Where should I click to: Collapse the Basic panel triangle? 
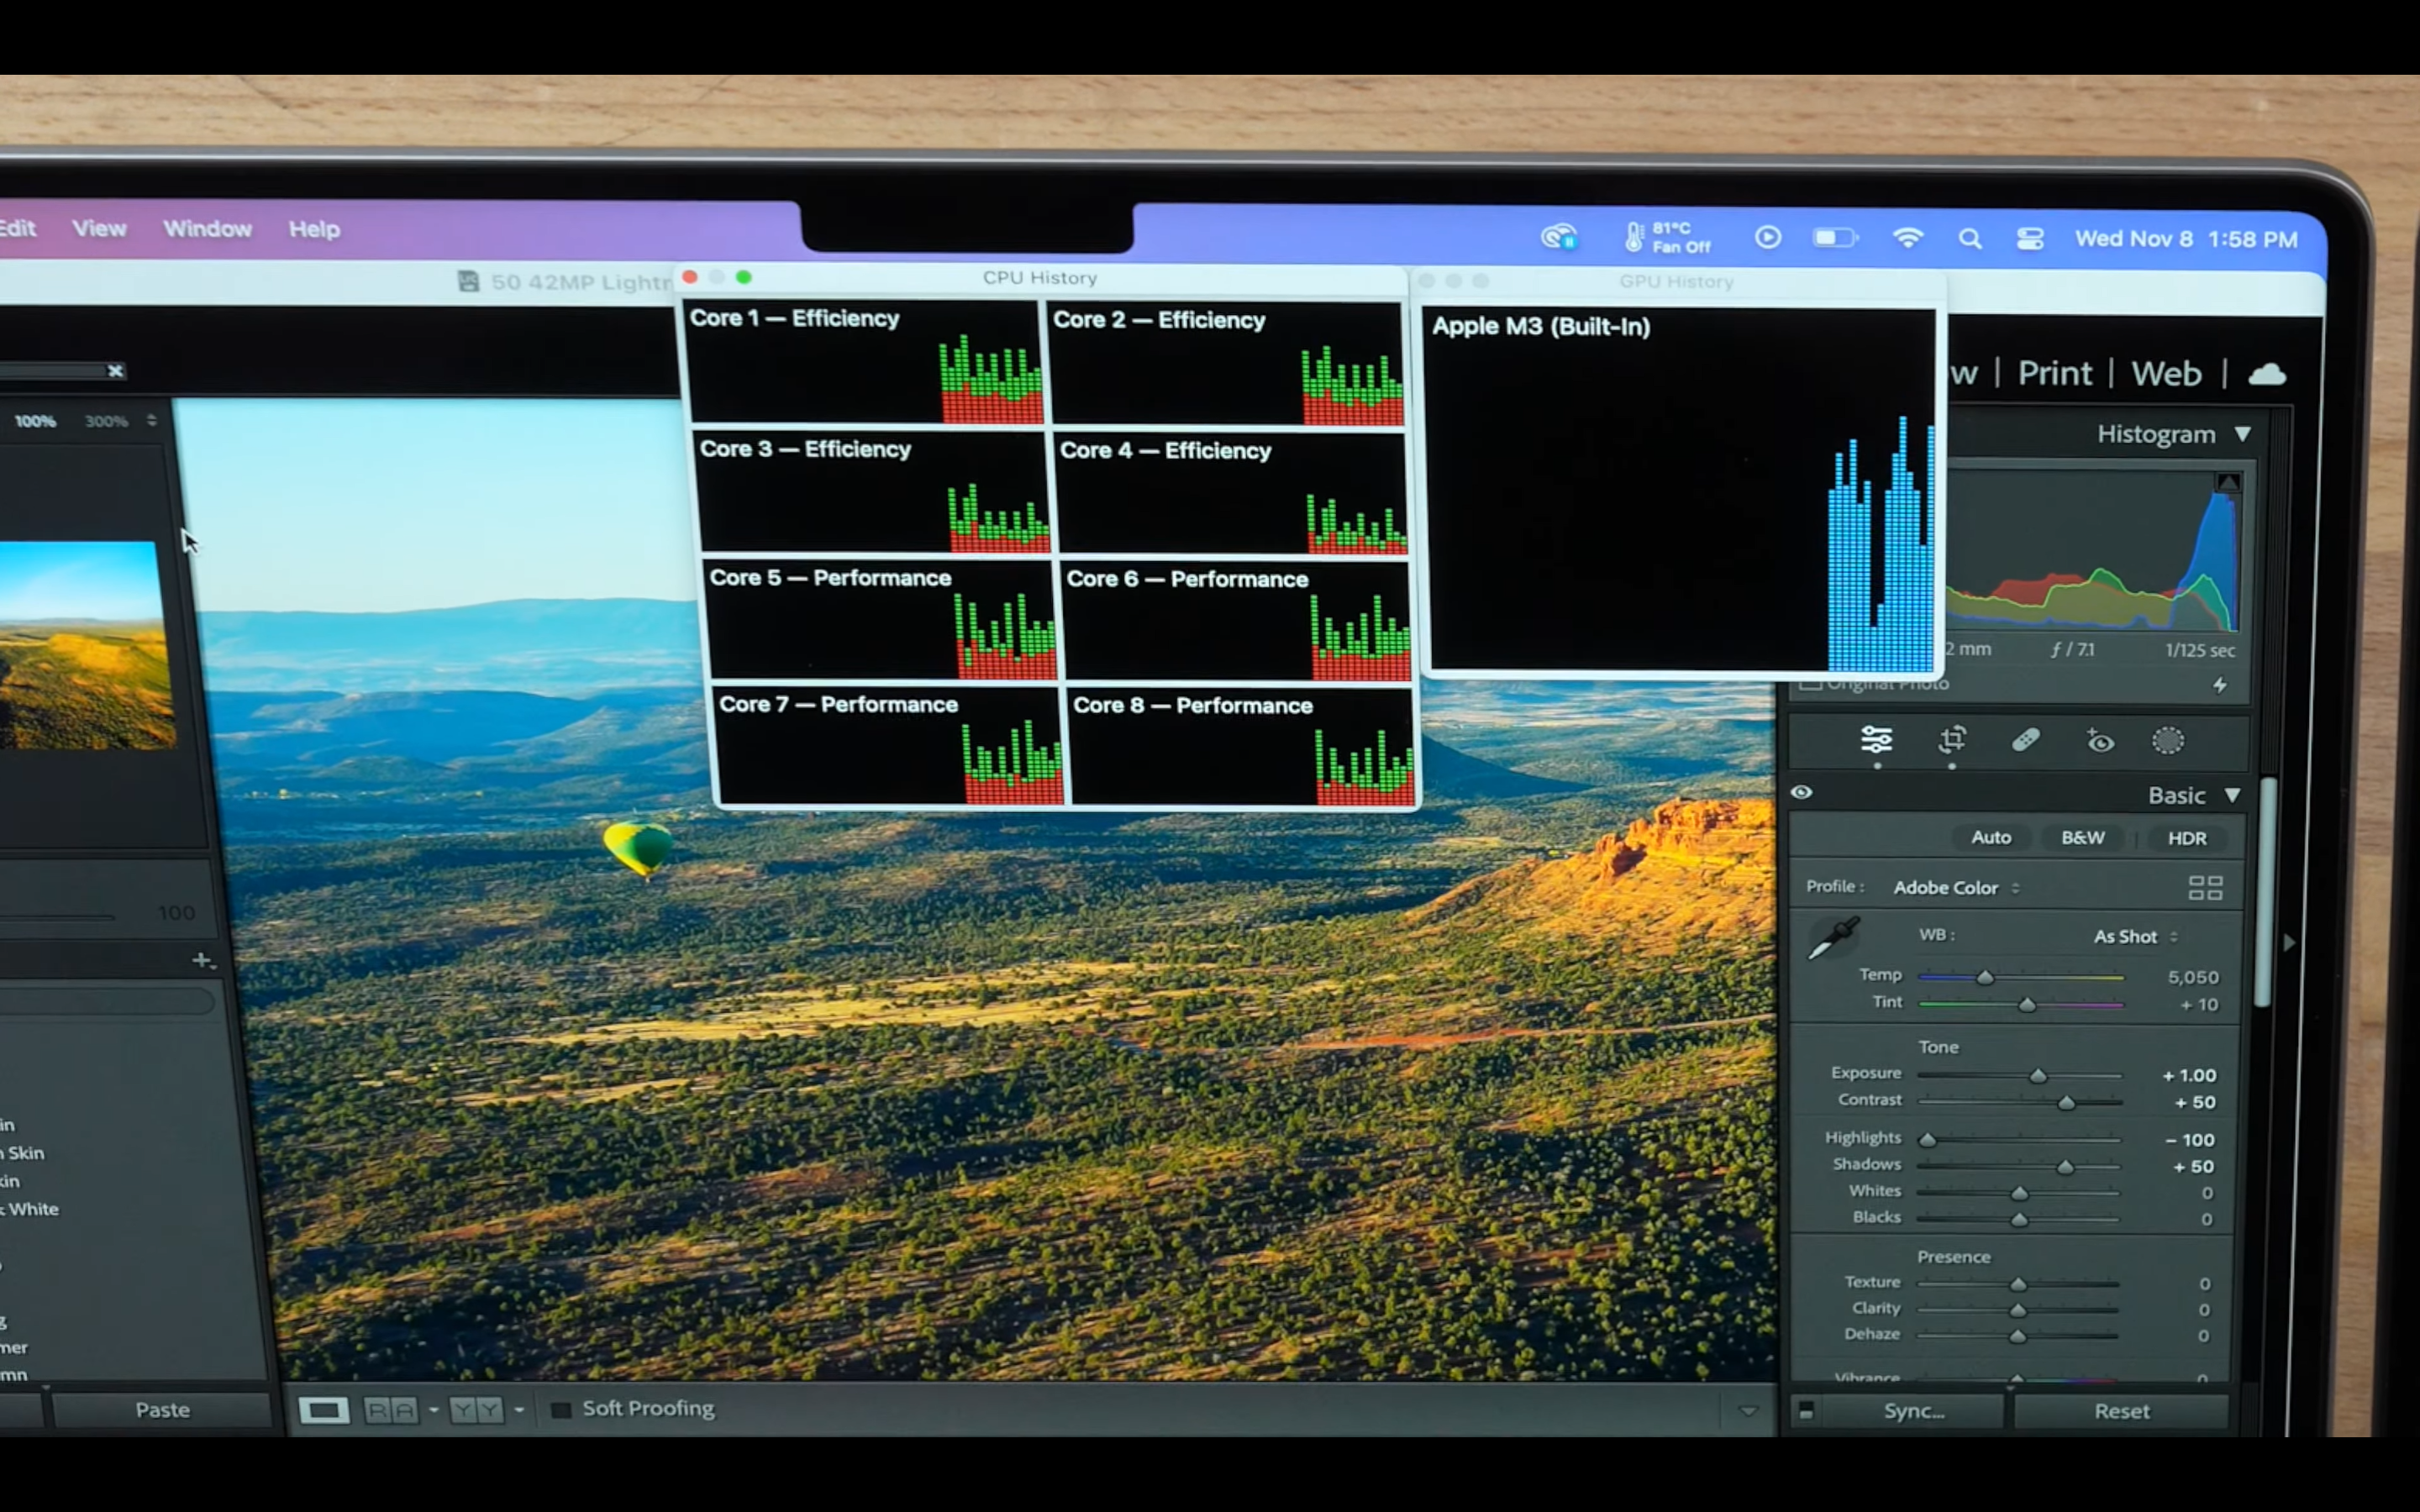[2233, 795]
